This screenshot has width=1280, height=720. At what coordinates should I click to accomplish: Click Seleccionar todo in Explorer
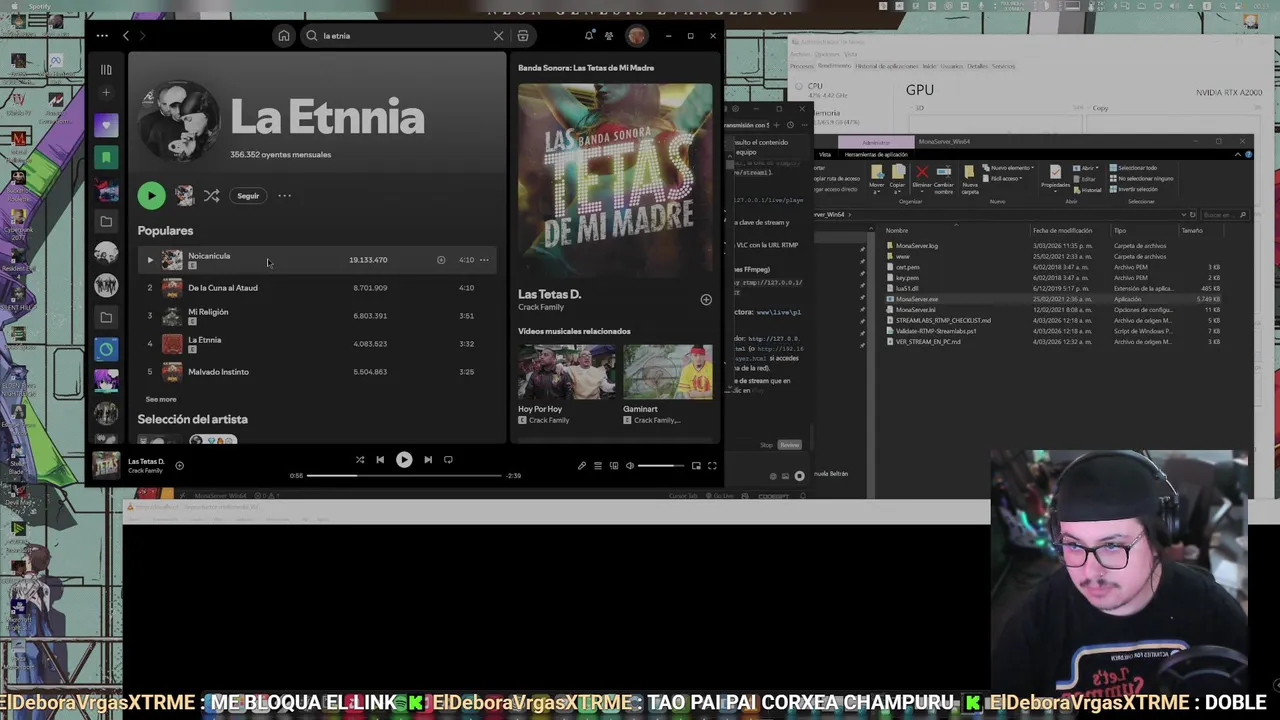tap(1134, 168)
